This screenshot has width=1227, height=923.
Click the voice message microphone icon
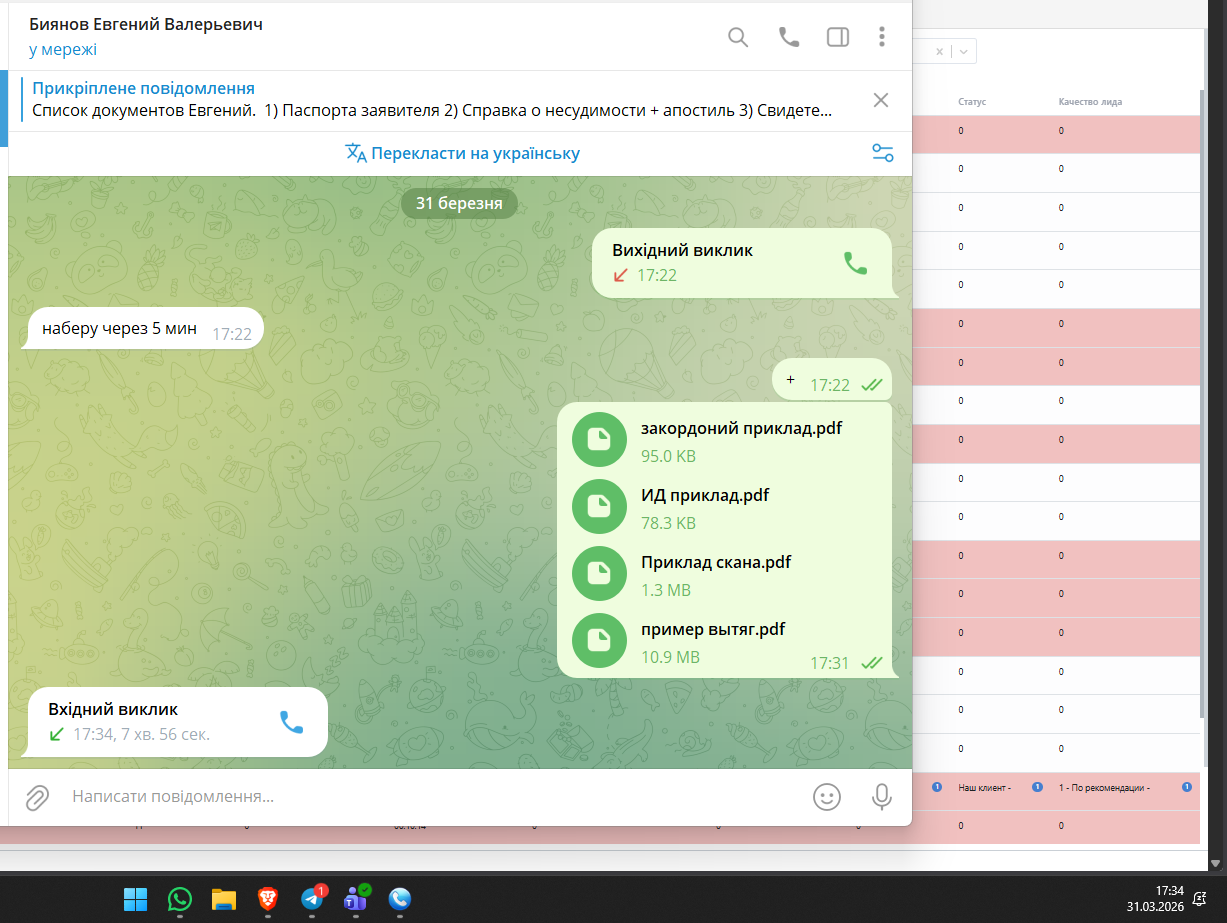[x=881, y=797]
